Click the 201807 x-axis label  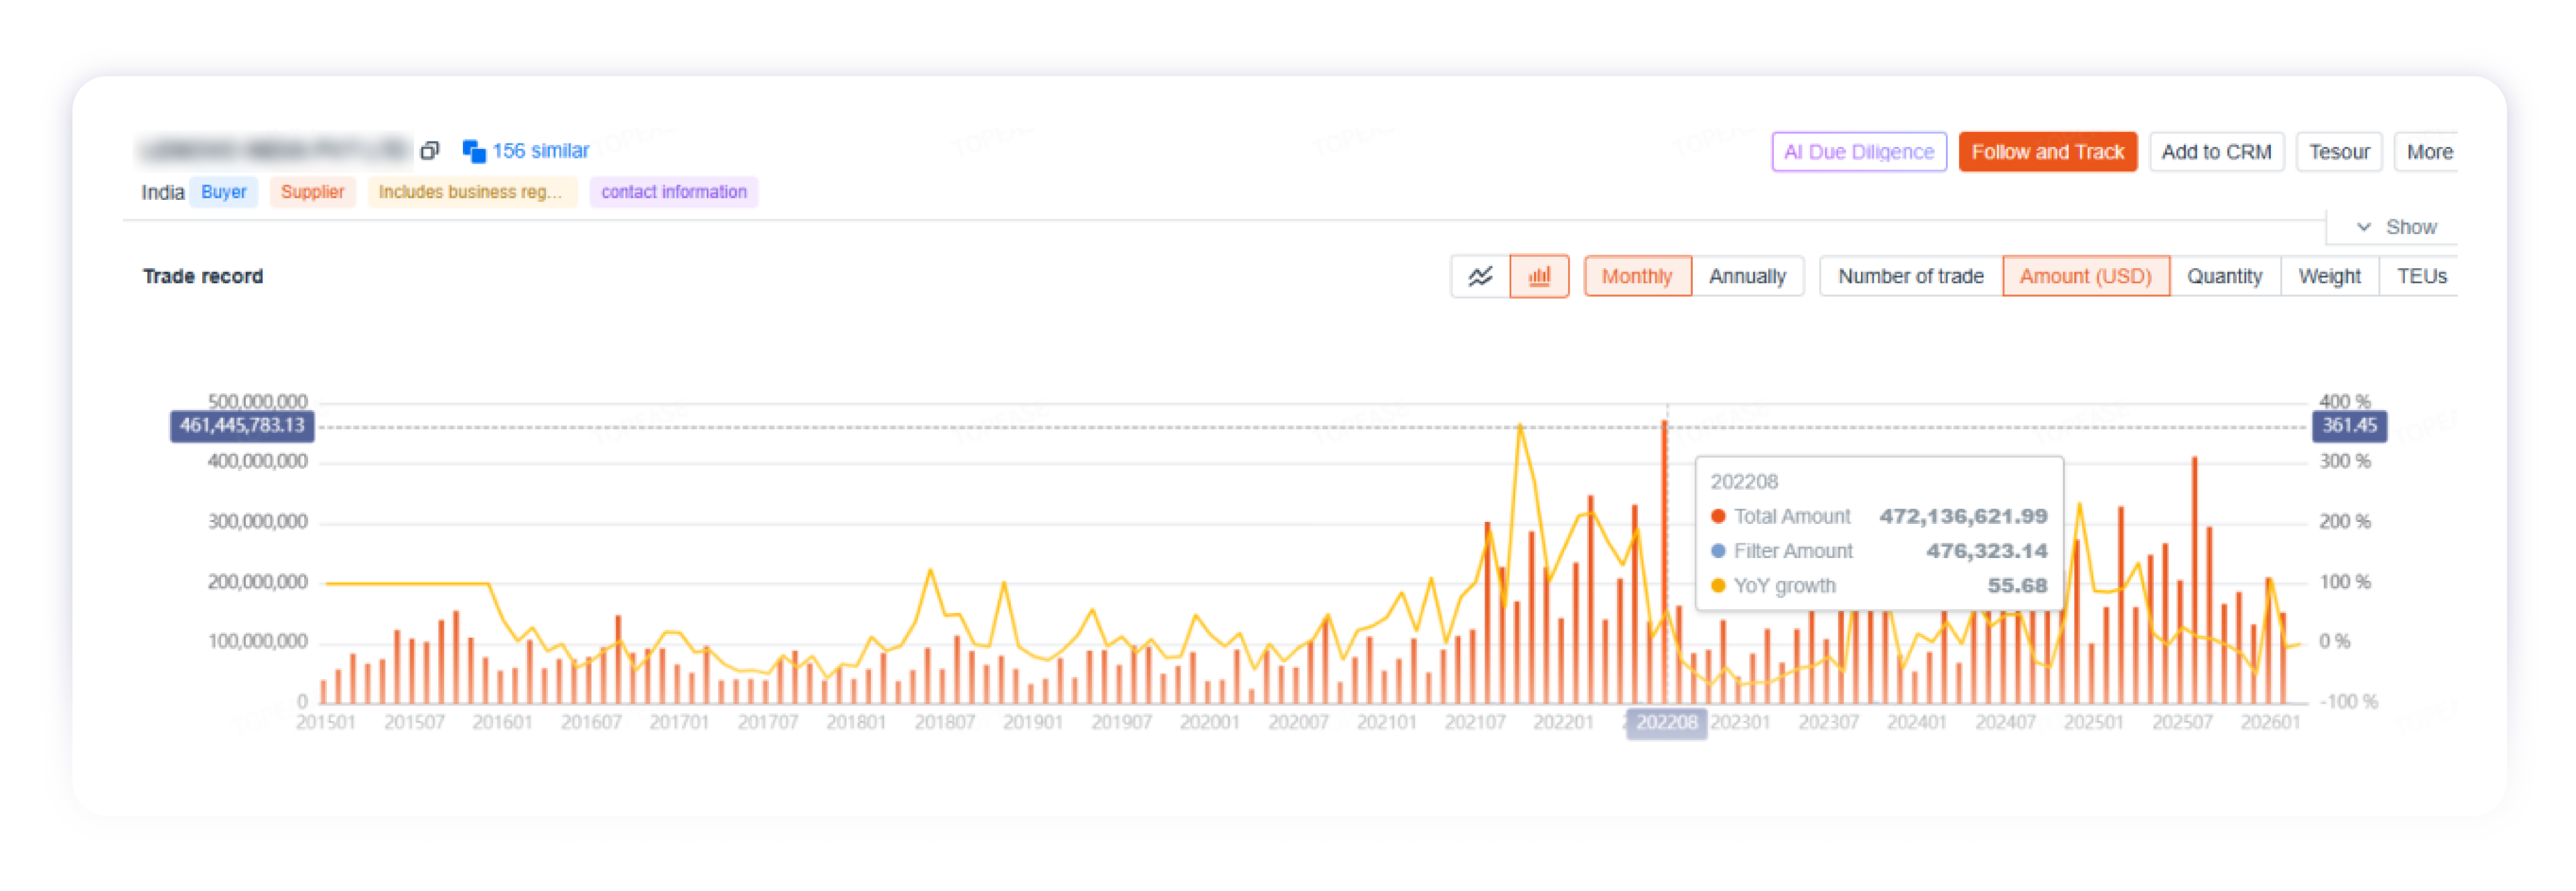coord(944,723)
